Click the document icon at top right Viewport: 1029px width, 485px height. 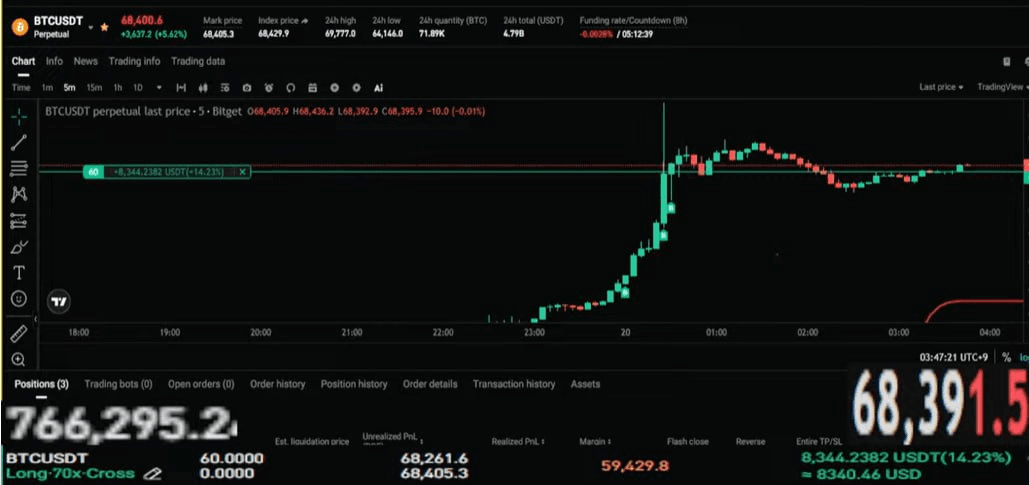(x=1007, y=62)
